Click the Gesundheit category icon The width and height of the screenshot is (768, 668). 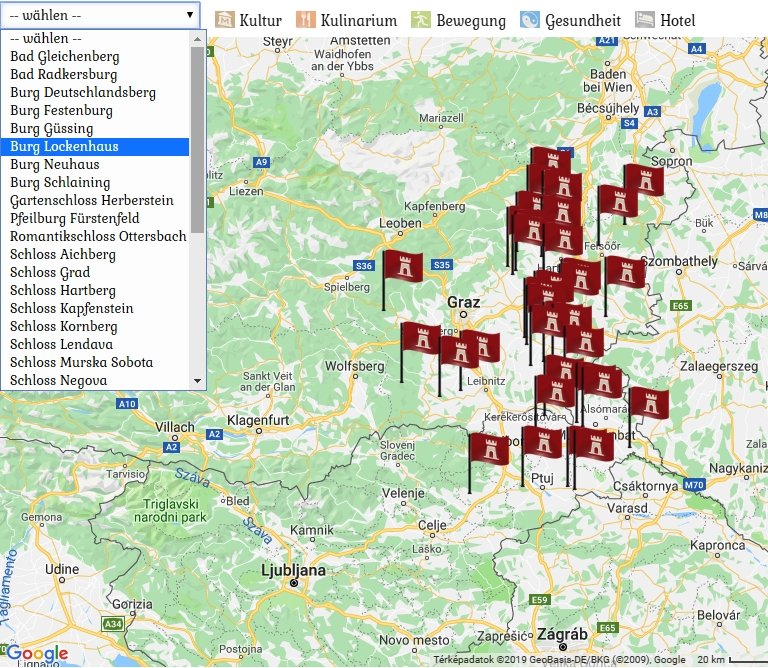click(530, 20)
